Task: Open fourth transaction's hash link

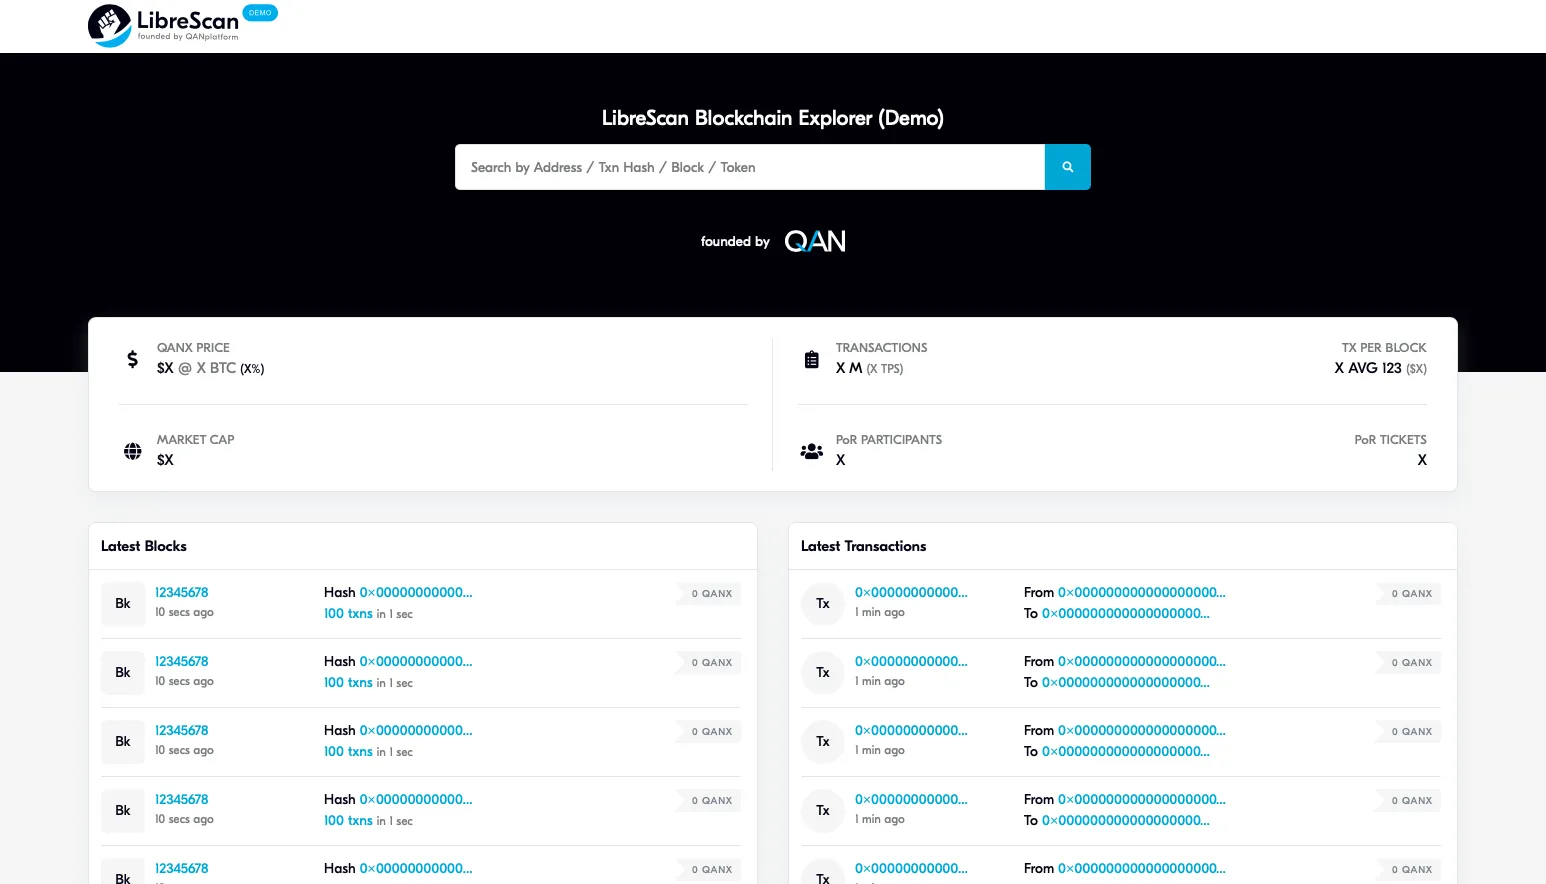Action: click(x=911, y=799)
